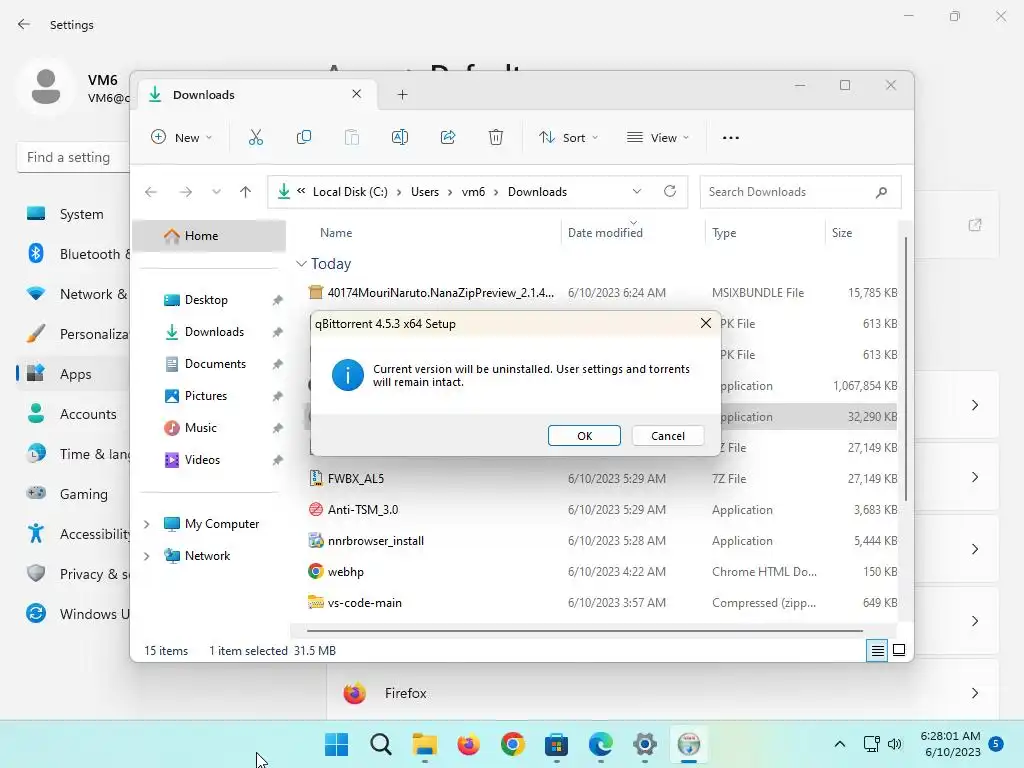Click the Search Downloads field
The height and width of the screenshot is (768, 1024).
click(790, 192)
